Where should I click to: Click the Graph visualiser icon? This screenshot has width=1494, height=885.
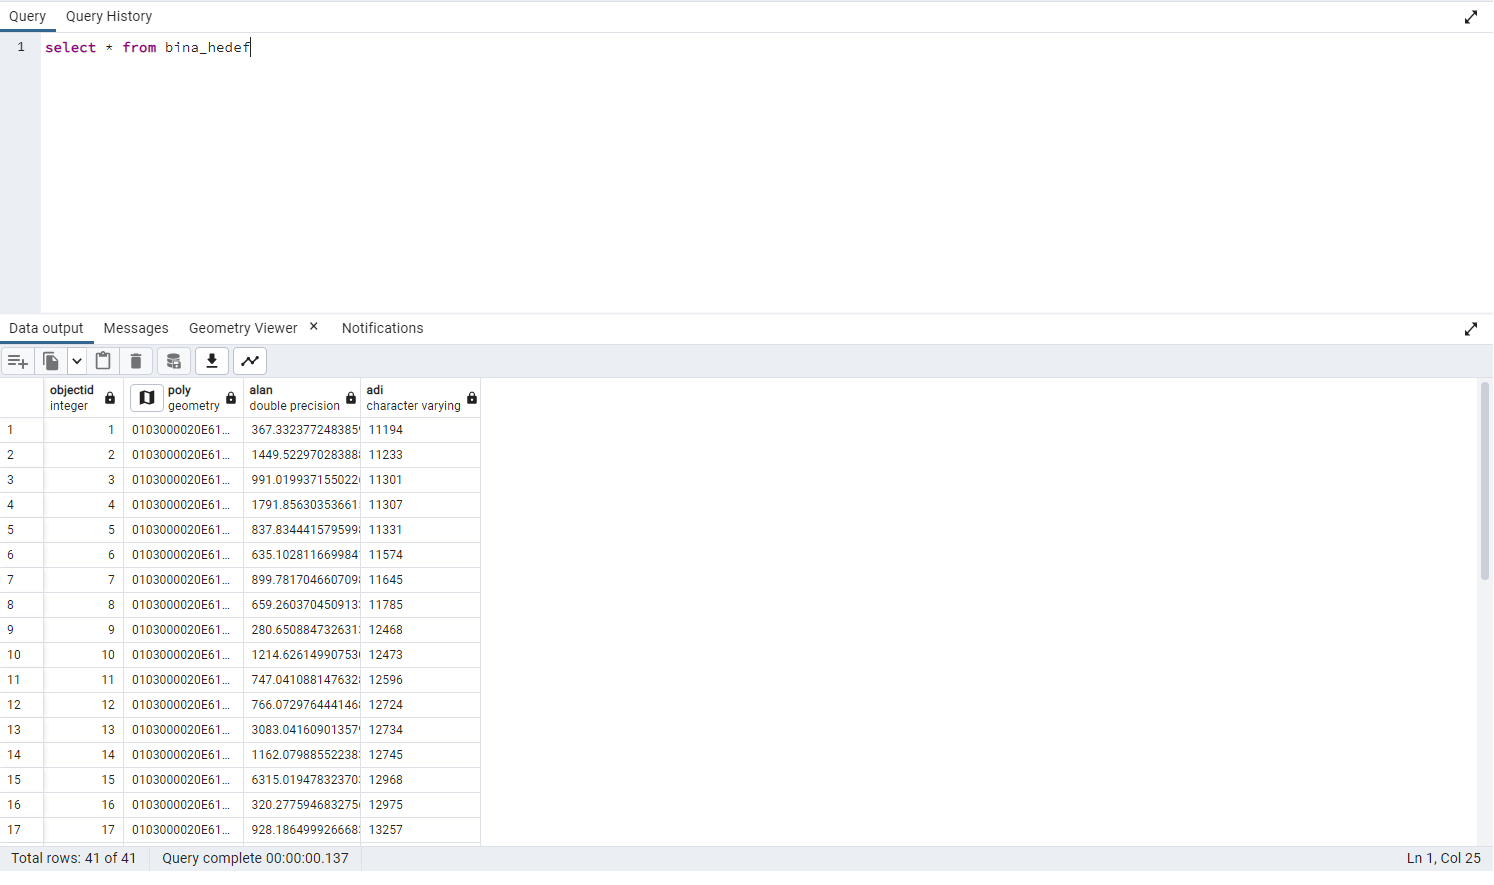(x=250, y=361)
